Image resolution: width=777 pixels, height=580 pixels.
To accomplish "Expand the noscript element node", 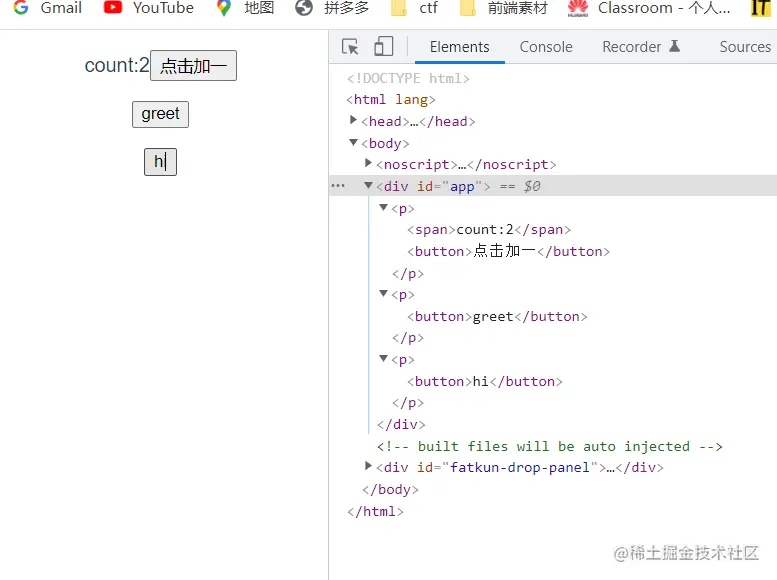I will [x=368, y=163].
